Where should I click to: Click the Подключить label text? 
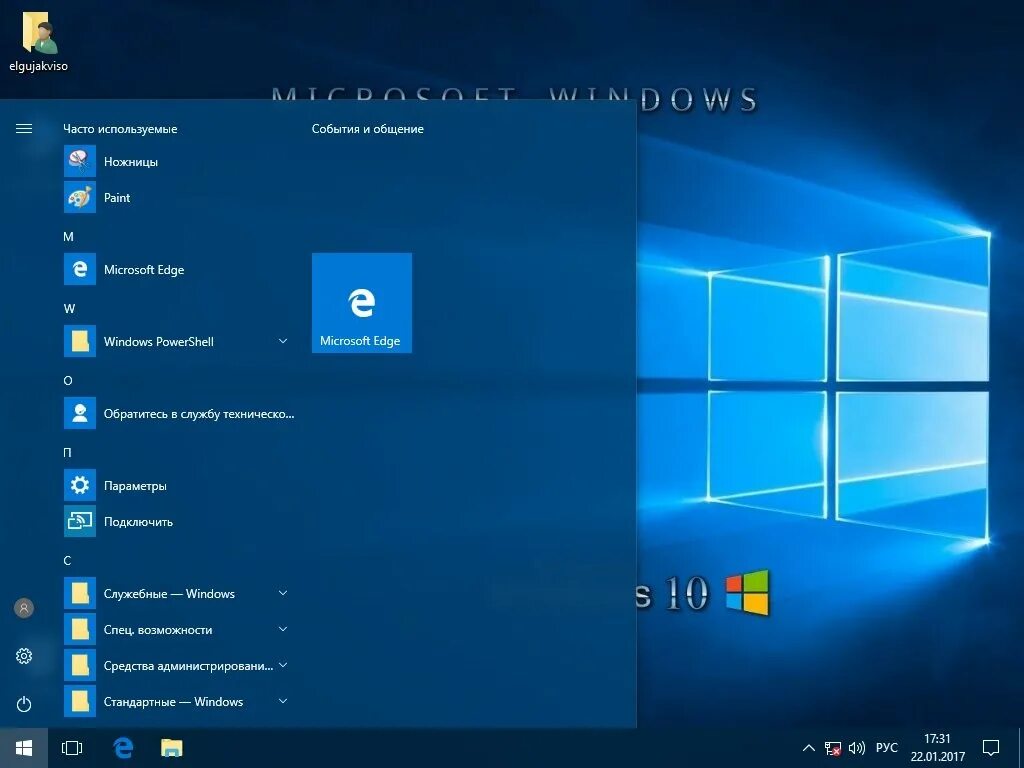138,521
